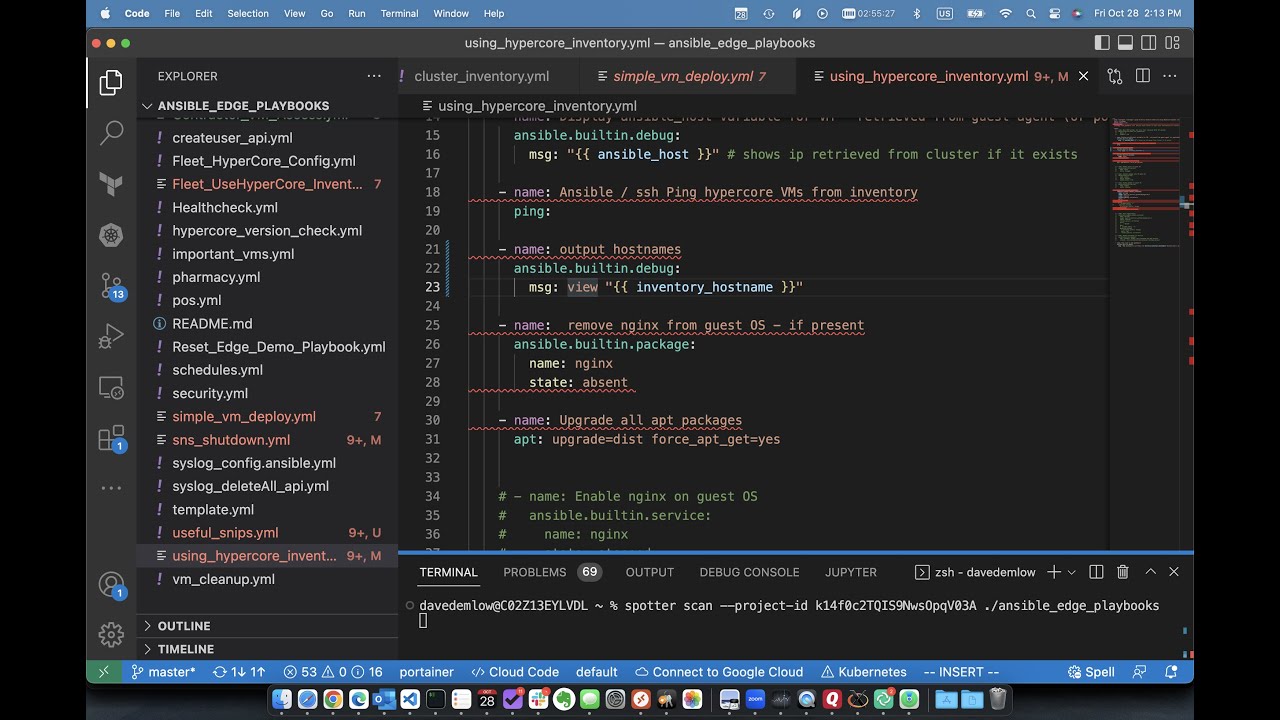The width and height of the screenshot is (1280, 720).
Task: Open notifications bell in status bar
Action: [1169, 672]
